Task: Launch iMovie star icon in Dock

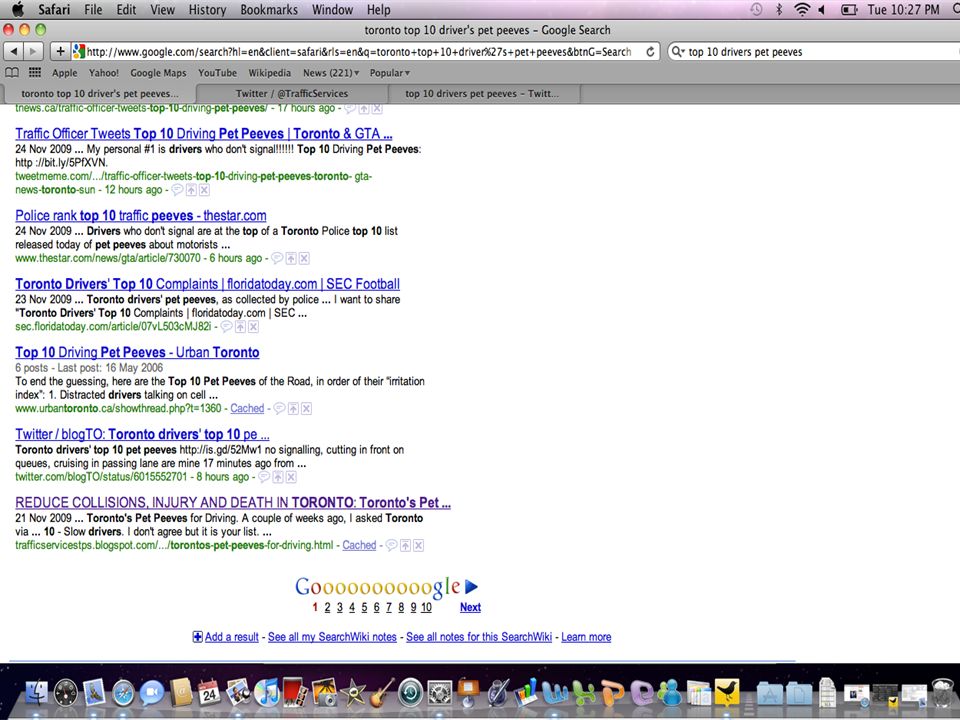Action: click(353, 693)
